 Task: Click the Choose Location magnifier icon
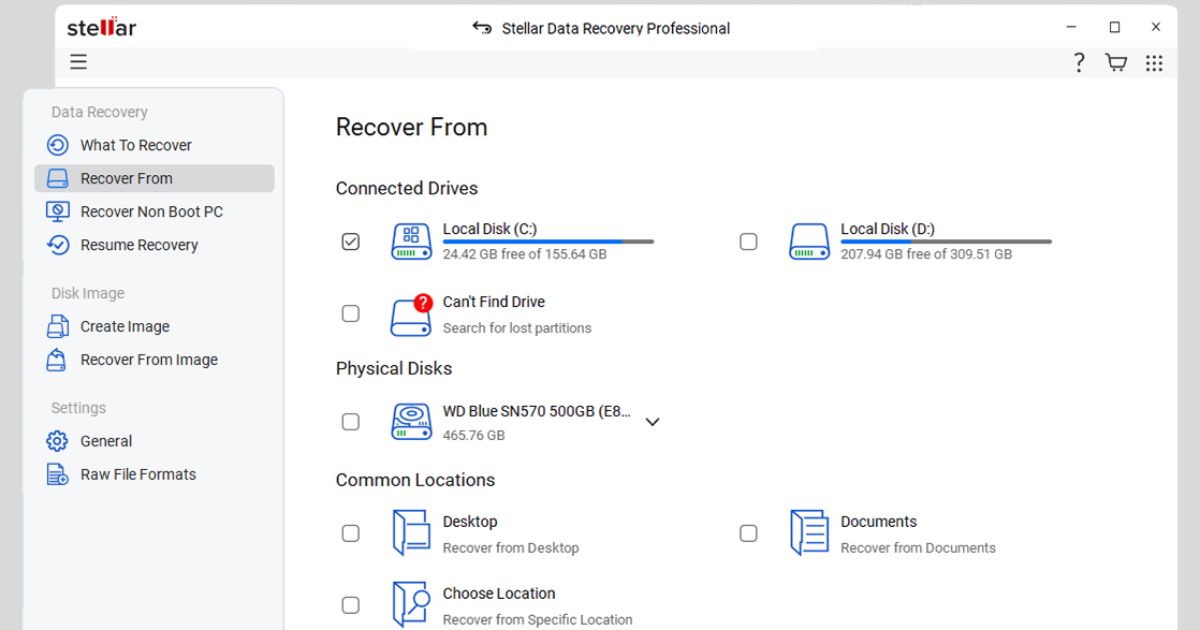click(411, 604)
